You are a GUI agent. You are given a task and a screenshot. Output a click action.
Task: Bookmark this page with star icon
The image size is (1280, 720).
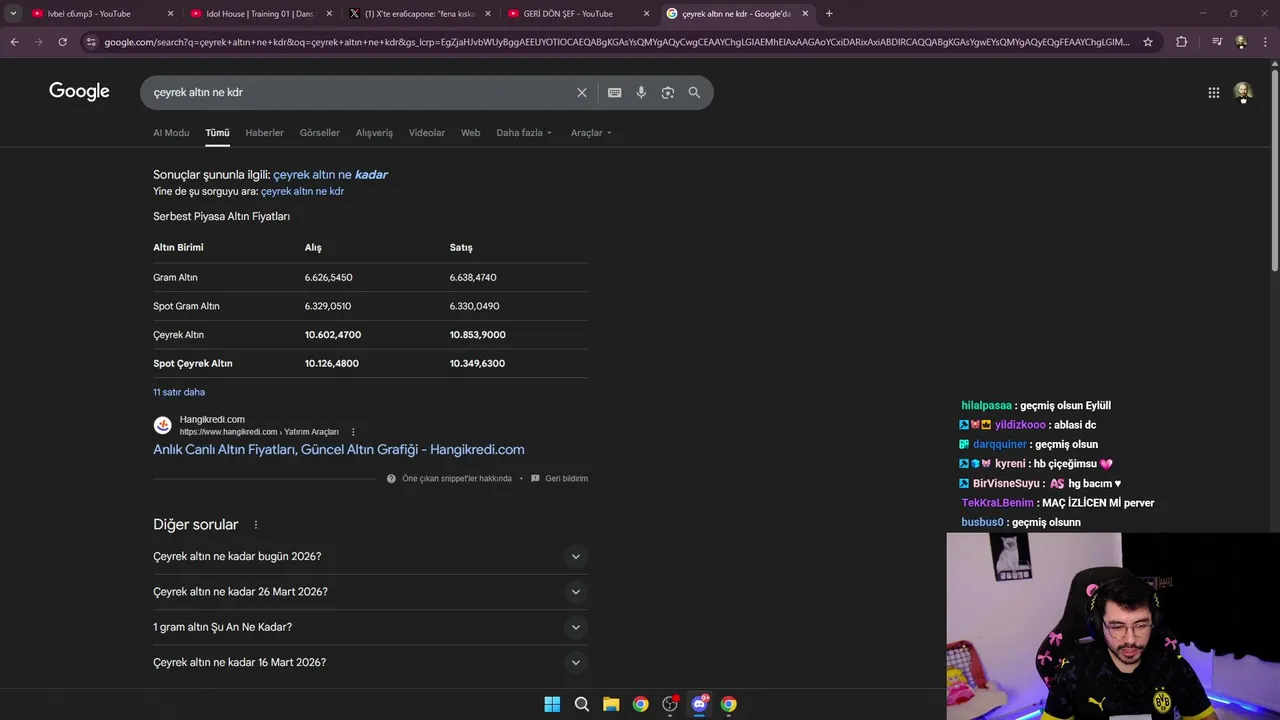click(1148, 42)
